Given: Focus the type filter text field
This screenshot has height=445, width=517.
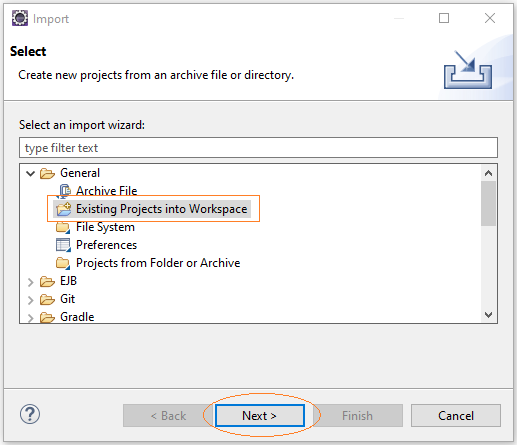Looking at the screenshot, I should 258,148.
